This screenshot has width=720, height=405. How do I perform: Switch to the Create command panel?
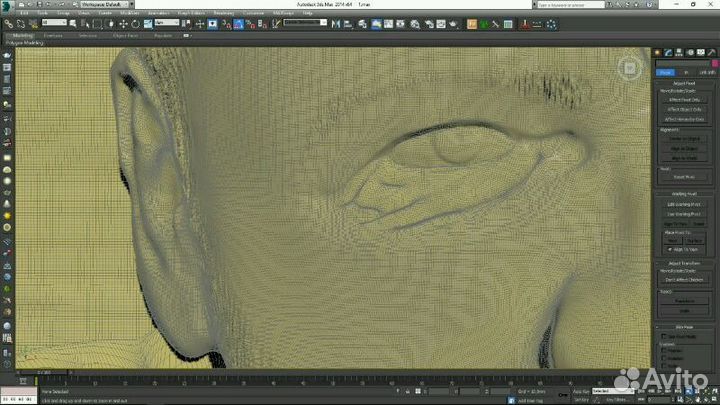coord(658,53)
